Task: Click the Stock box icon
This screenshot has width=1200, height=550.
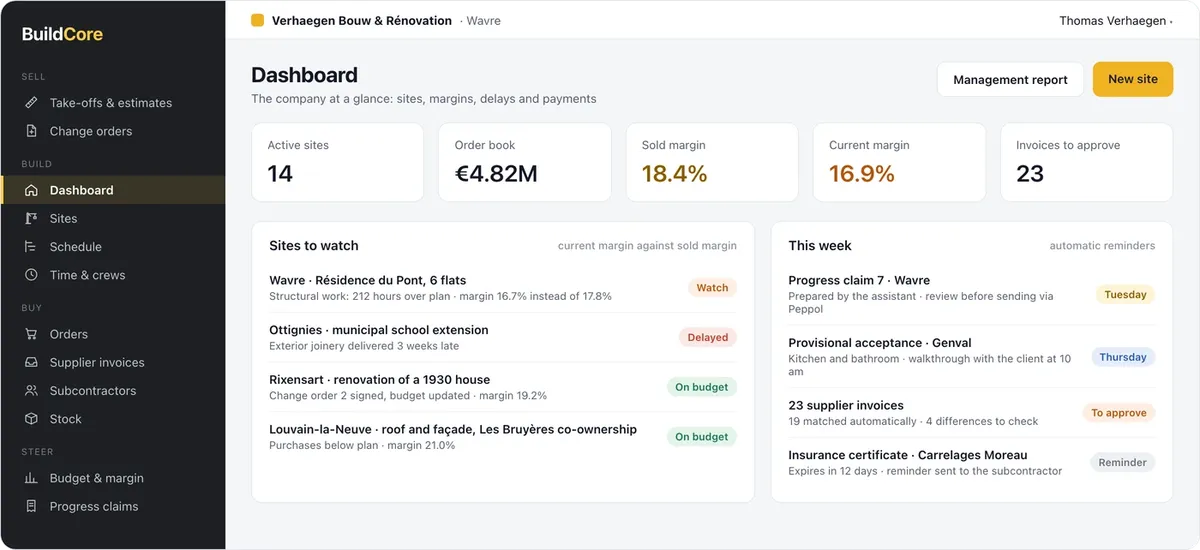Action: point(31,419)
